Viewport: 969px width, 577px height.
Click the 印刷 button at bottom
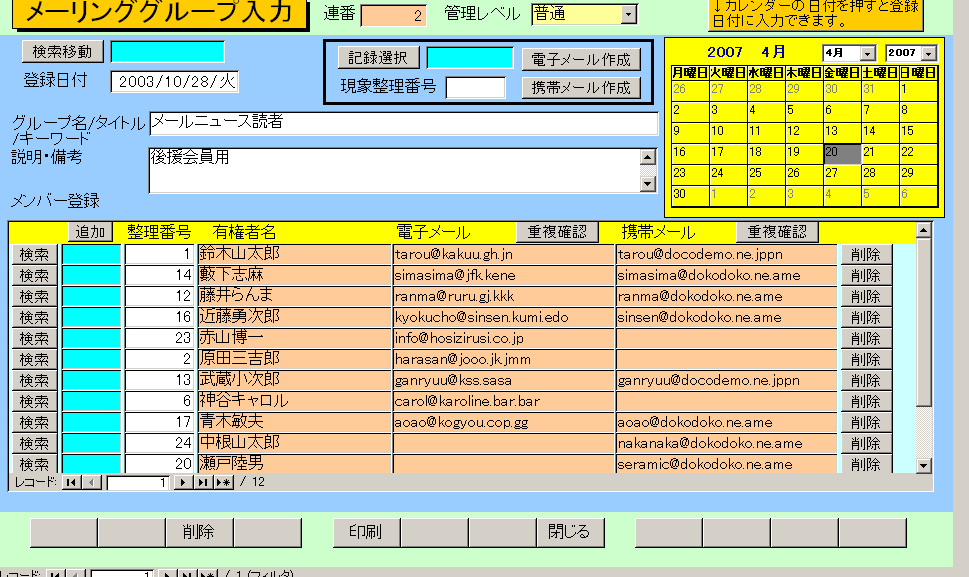tap(366, 533)
